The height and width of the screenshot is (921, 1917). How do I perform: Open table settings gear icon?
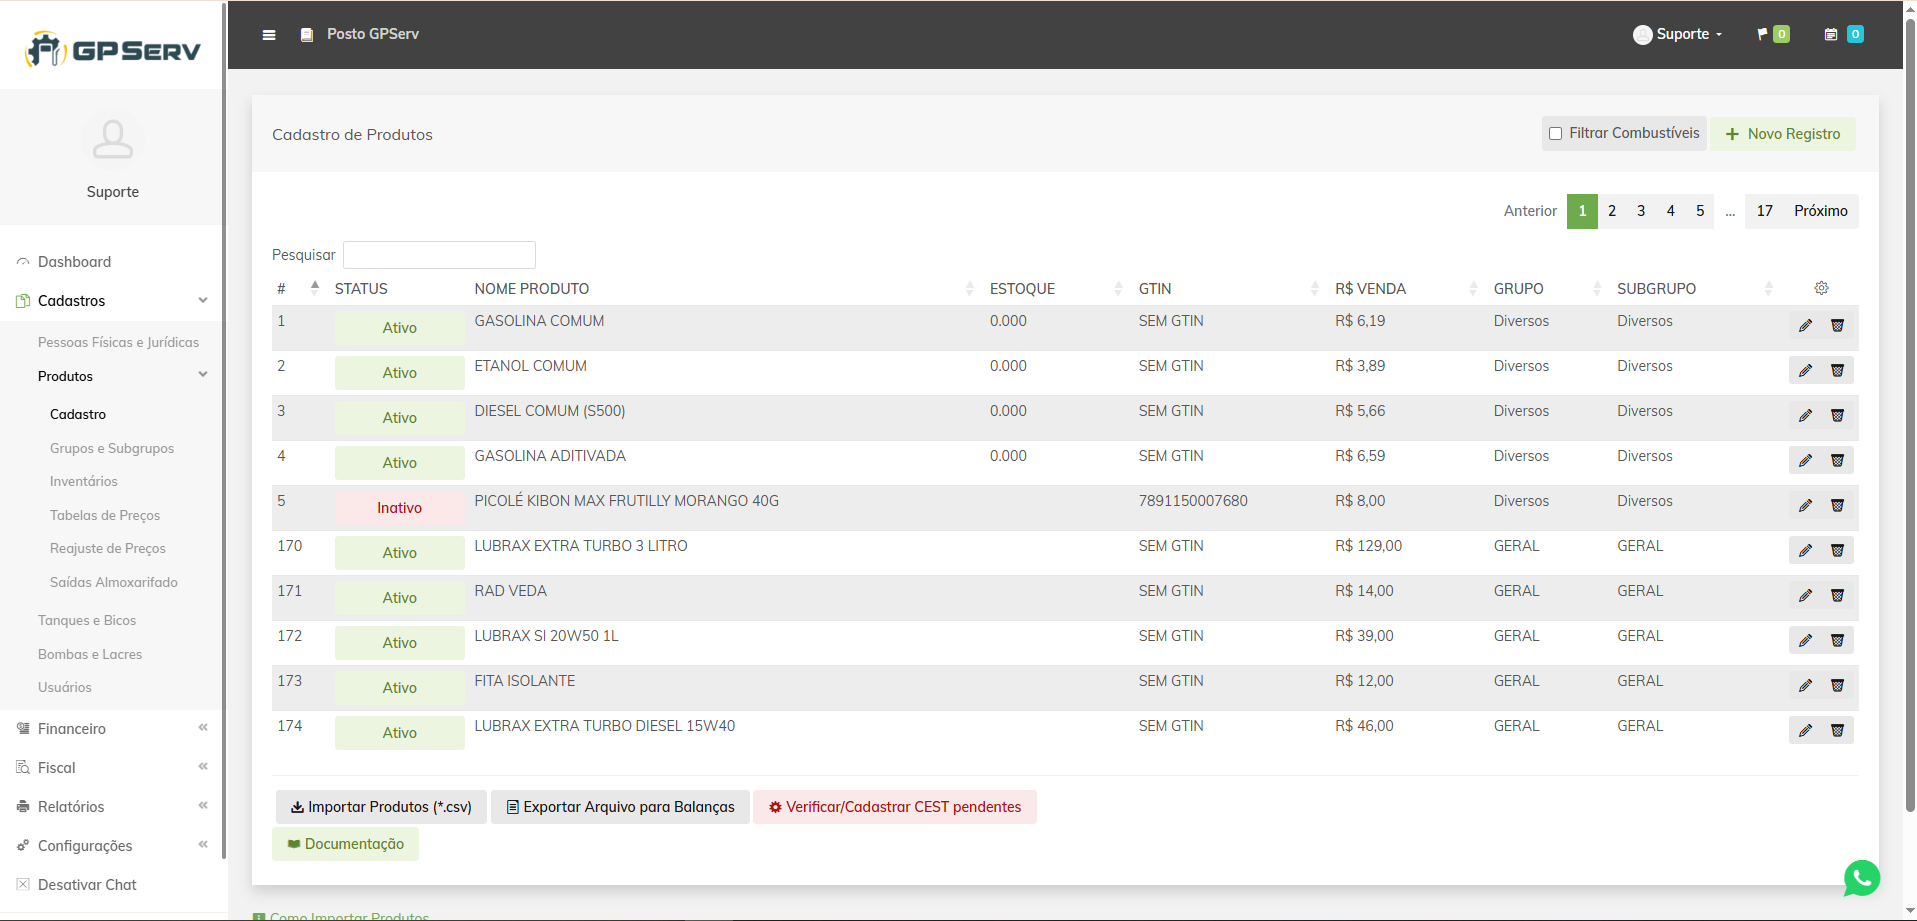[1821, 288]
